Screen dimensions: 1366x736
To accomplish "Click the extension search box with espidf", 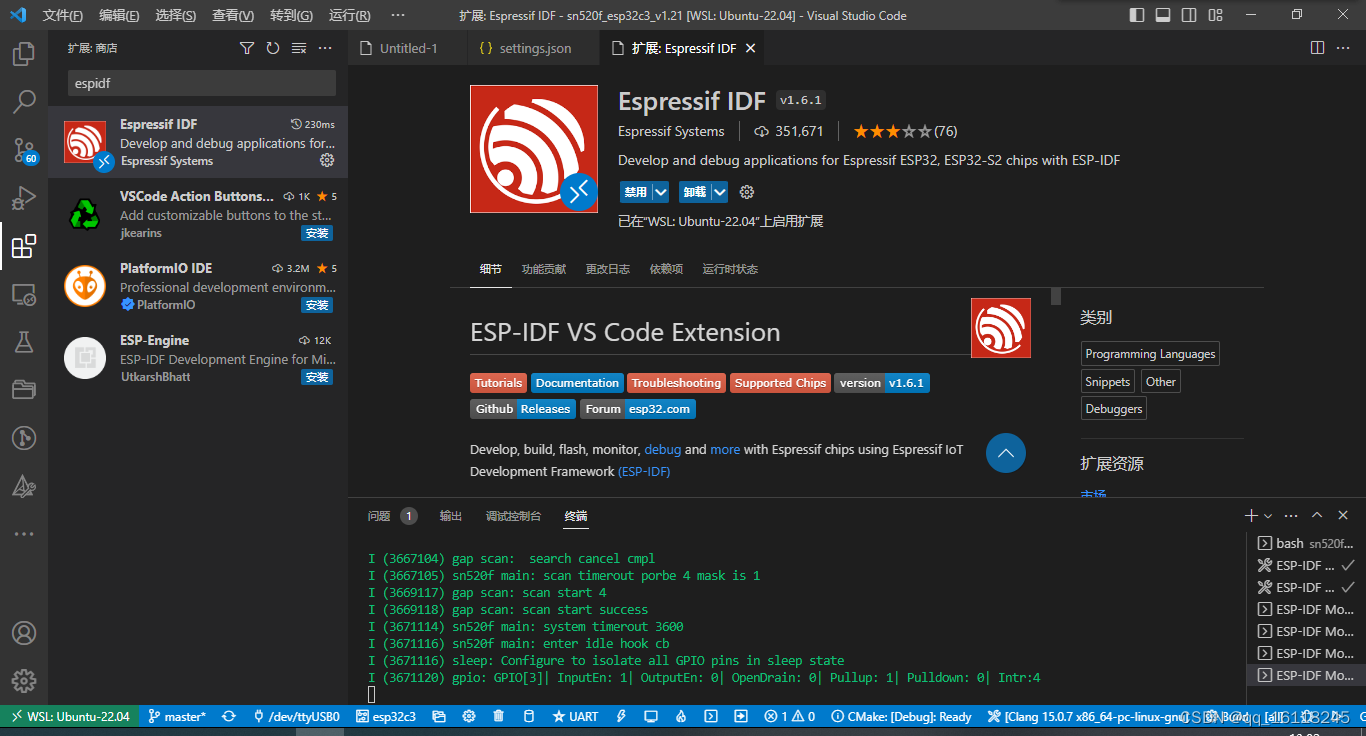I will (x=201, y=83).
